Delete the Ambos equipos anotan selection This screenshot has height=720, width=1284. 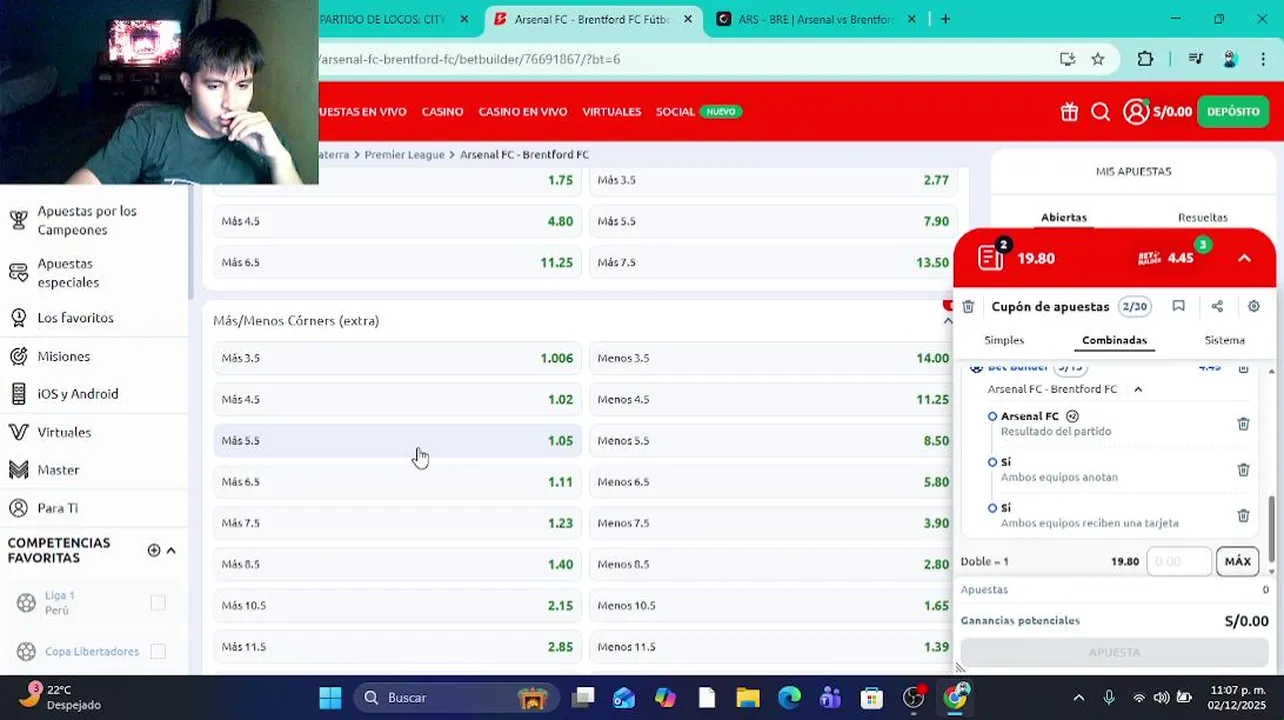[1243, 470]
